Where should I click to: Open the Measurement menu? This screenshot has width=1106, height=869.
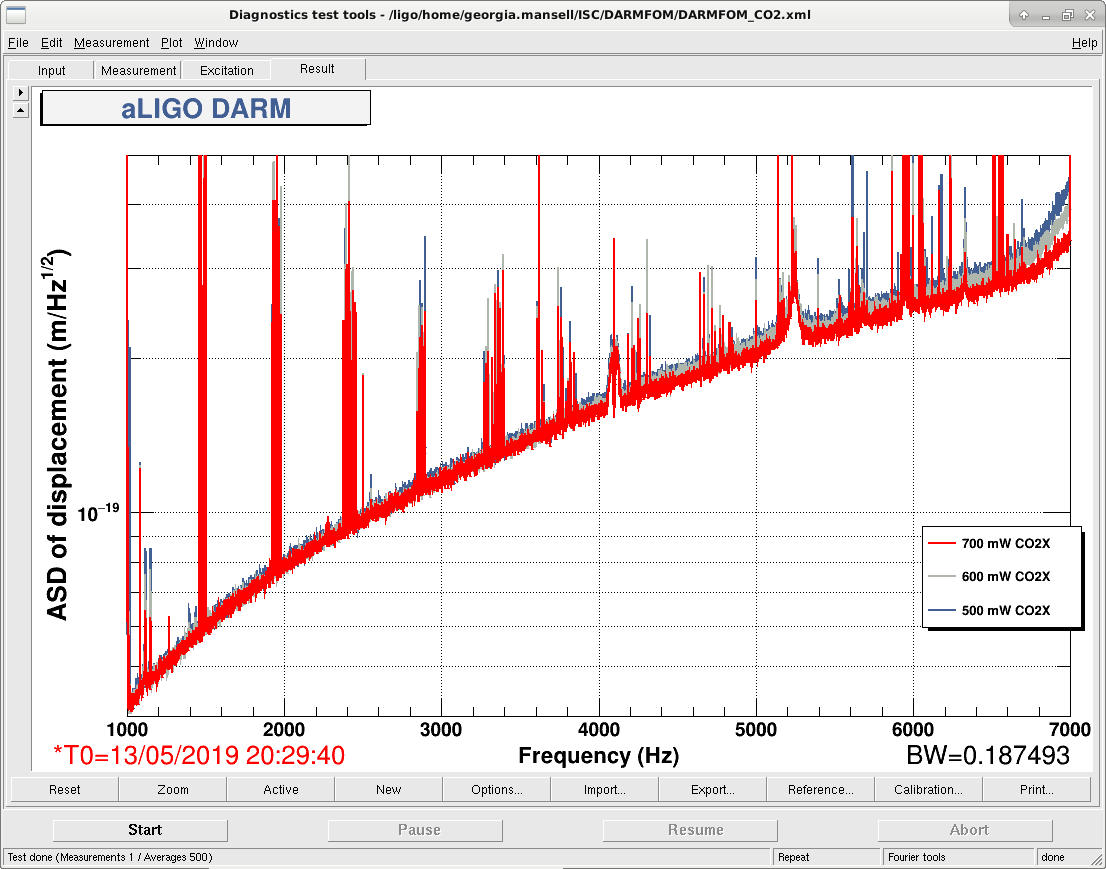[x=111, y=43]
